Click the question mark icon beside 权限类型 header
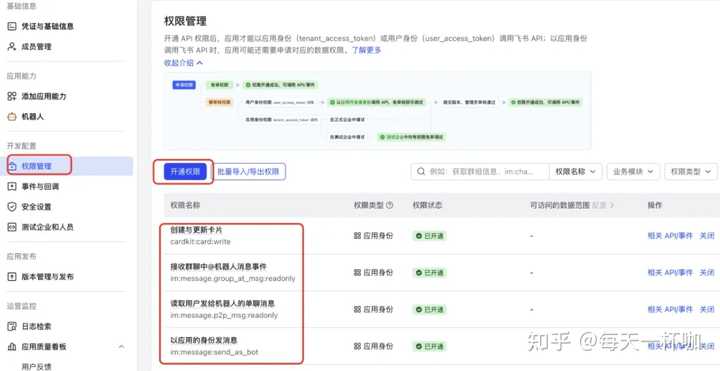The height and width of the screenshot is (371, 720). [390, 205]
